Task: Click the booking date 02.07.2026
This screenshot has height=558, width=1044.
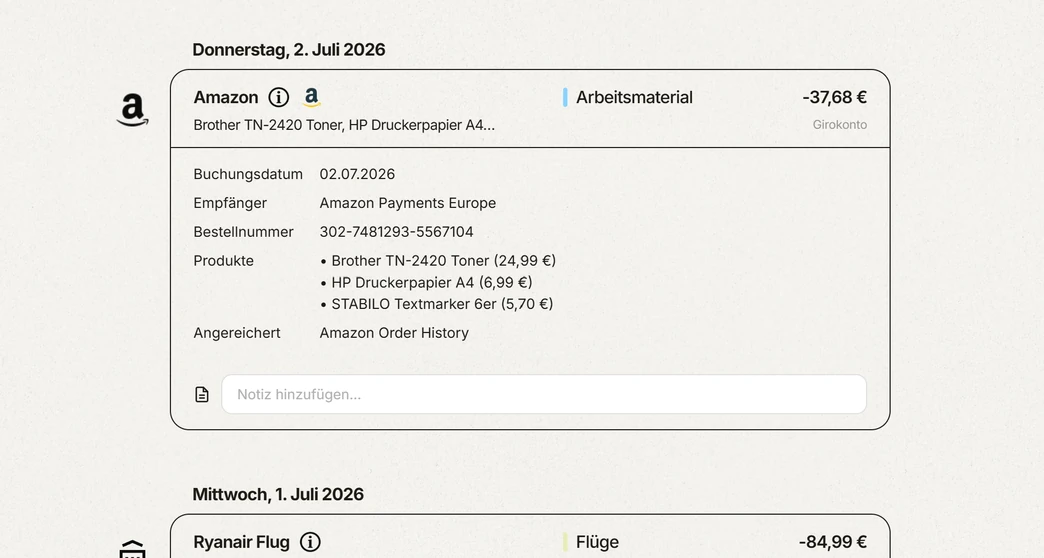Action: pos(357,174)
